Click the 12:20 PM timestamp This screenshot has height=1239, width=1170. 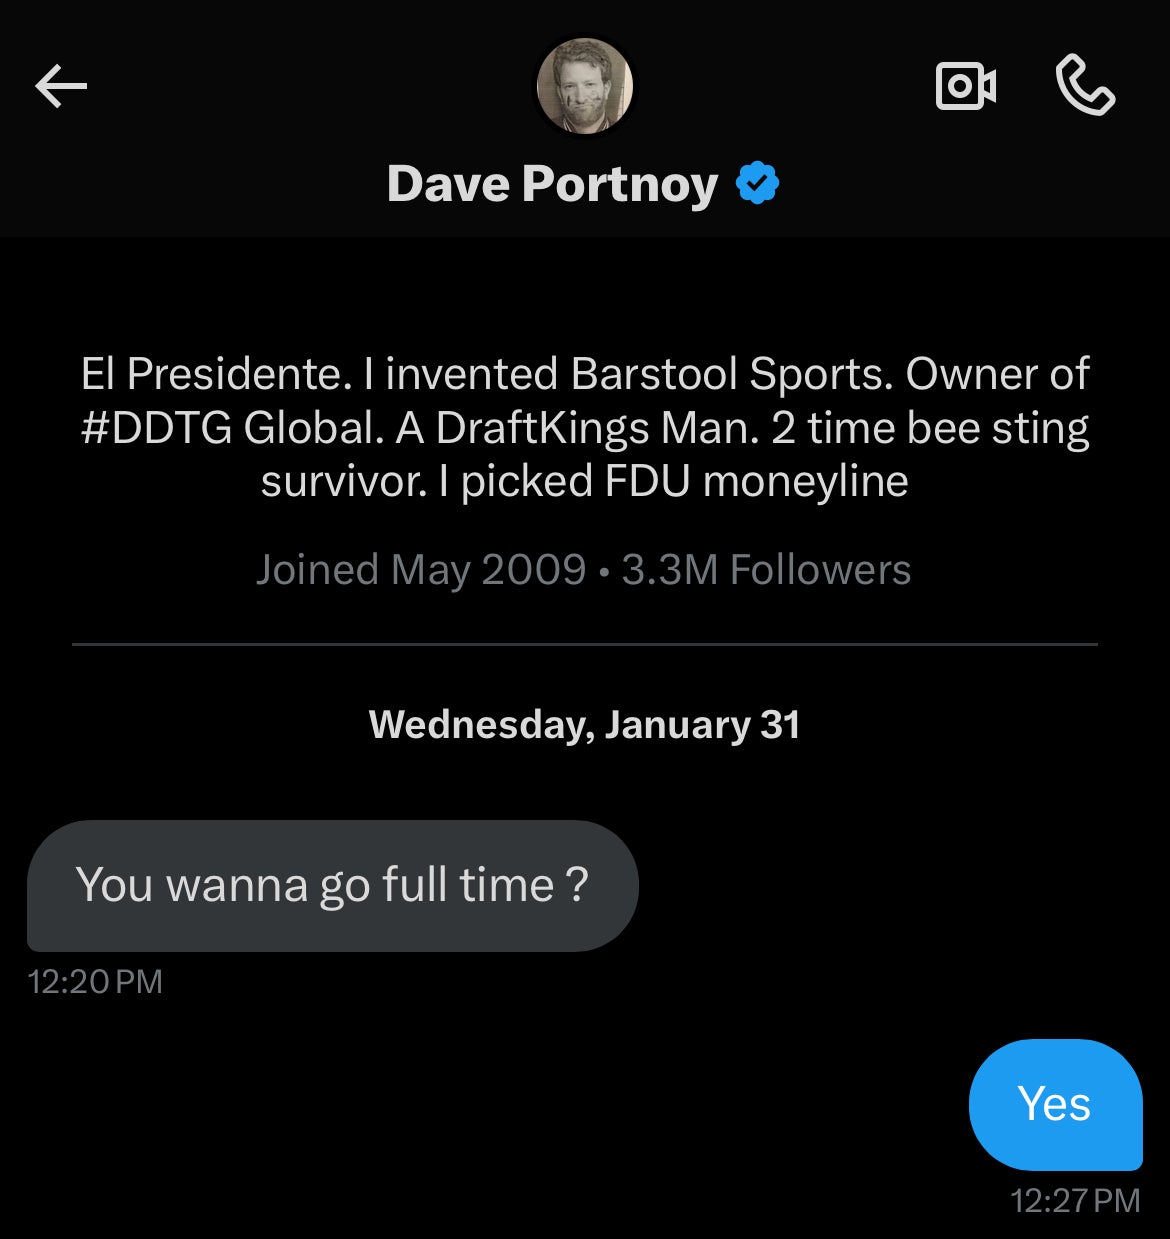click(95, 981)
